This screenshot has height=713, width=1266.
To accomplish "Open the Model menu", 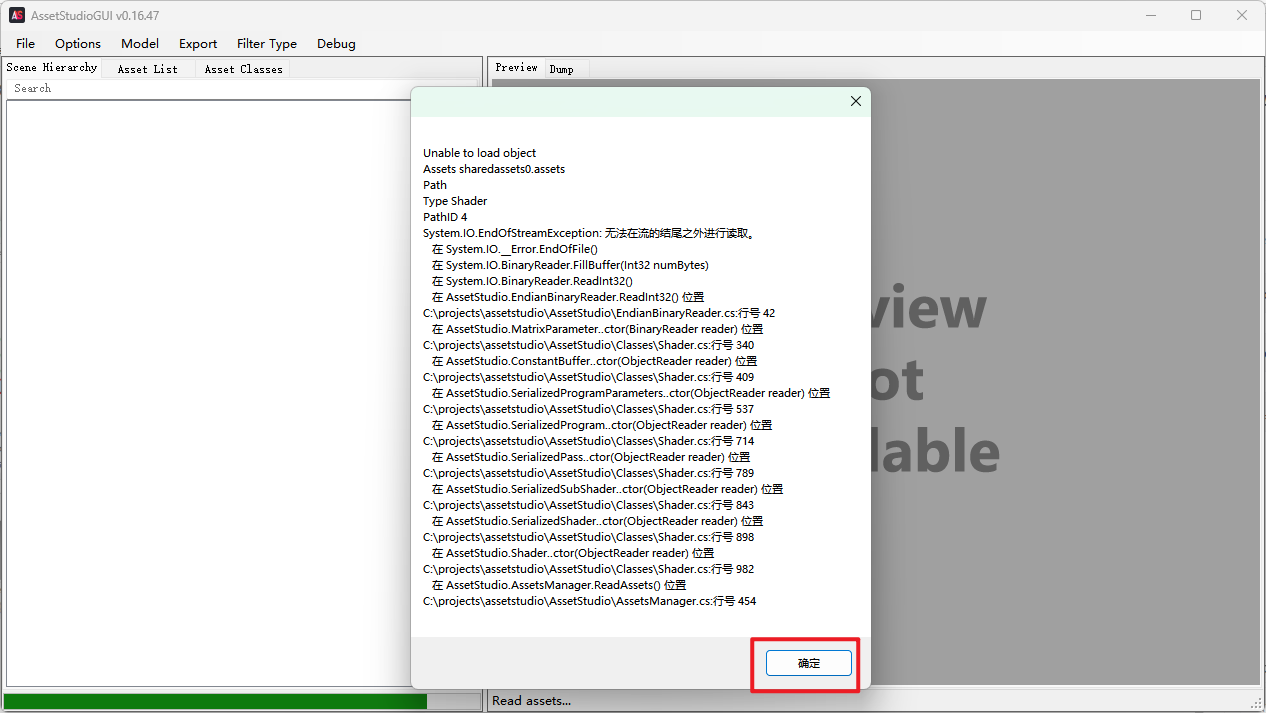I will (140, 43).
